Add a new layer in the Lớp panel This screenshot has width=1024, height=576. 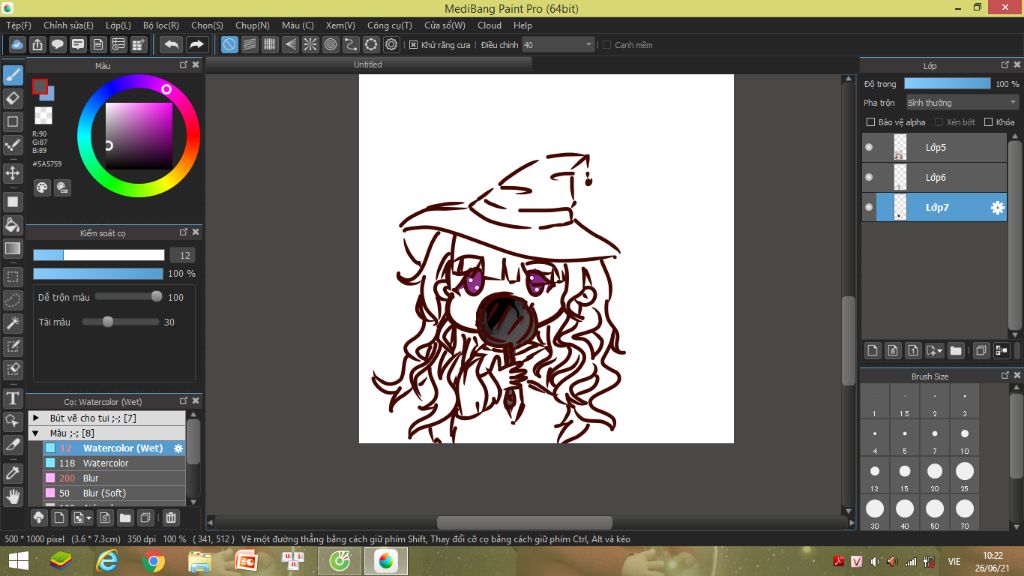(x=872, y=351)
